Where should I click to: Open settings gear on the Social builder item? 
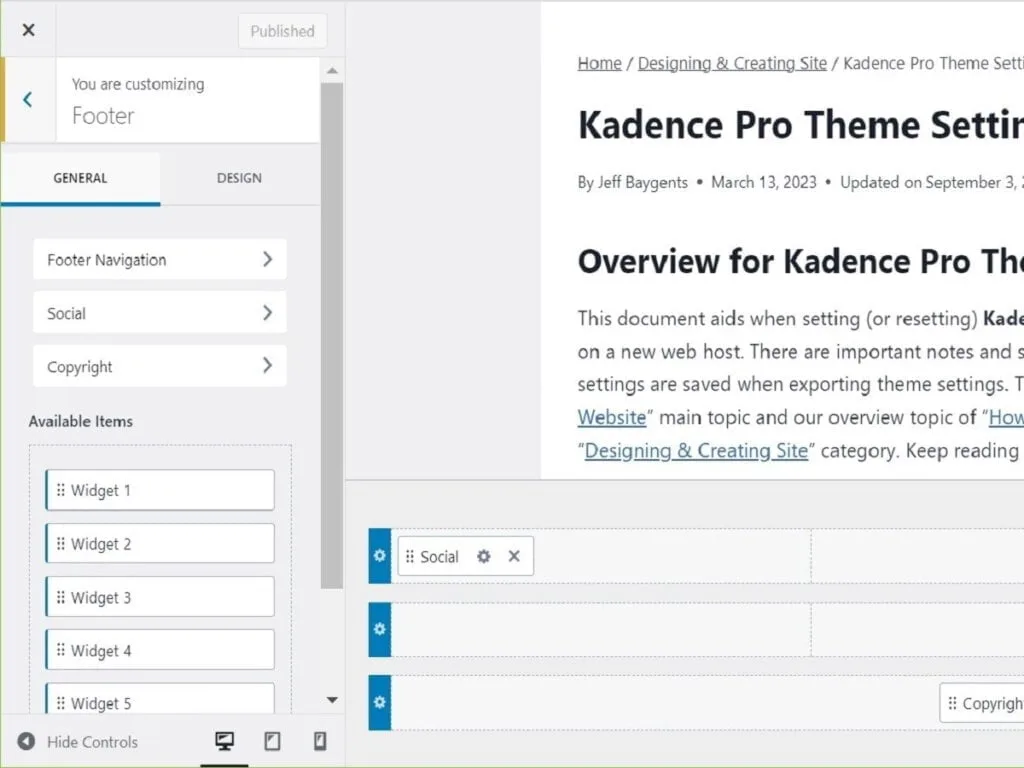click(x=483, y=556)
